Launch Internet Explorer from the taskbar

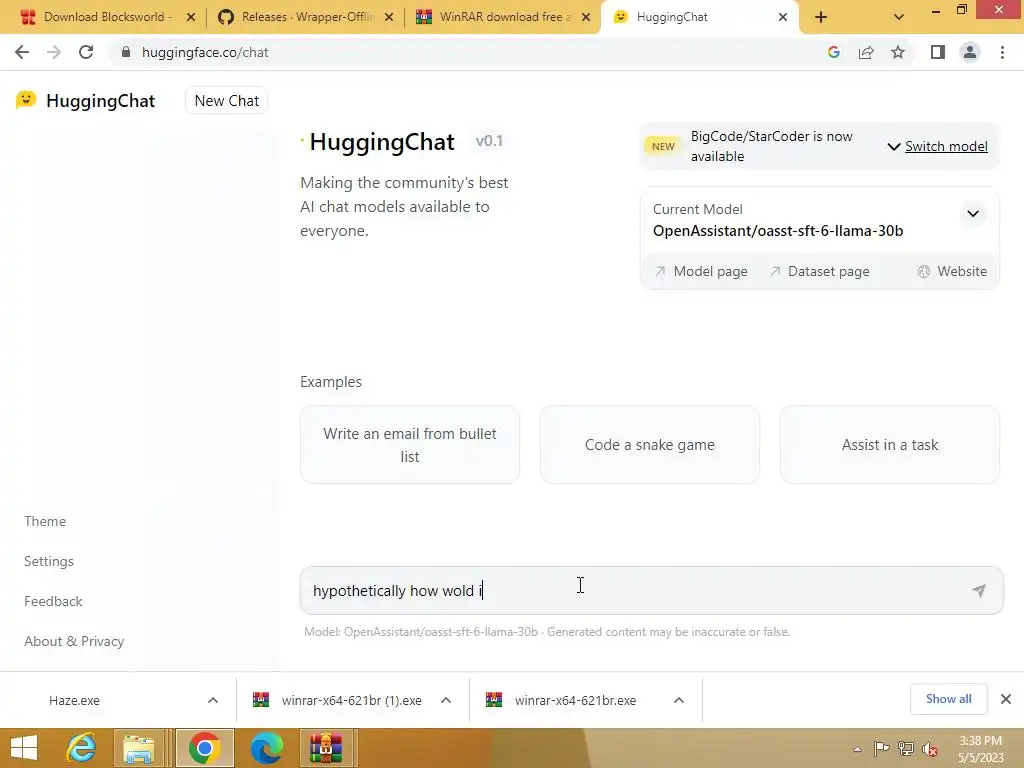[82, 748]
